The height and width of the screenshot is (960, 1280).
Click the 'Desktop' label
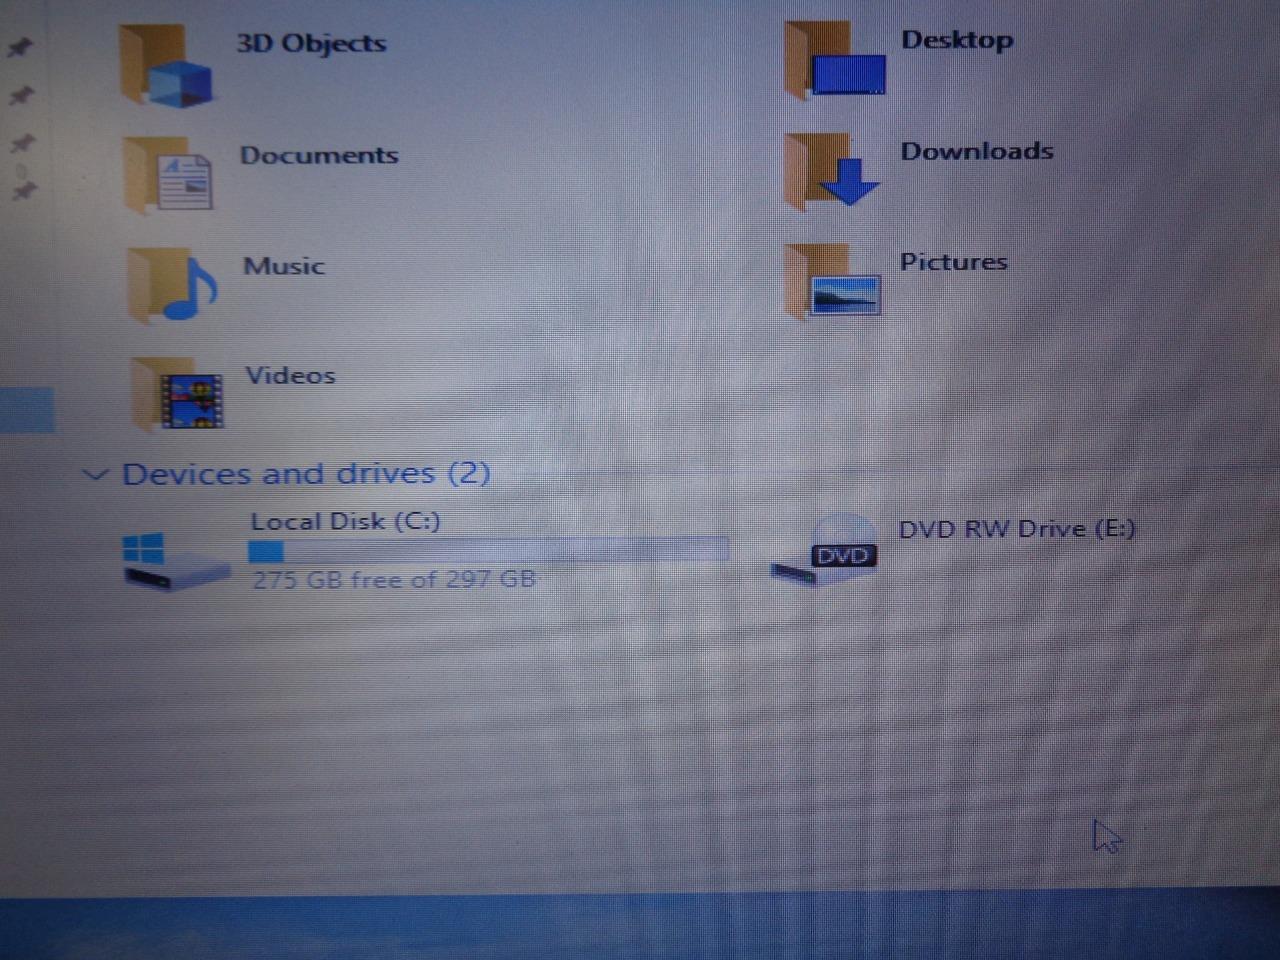click(x=957, y=40)
